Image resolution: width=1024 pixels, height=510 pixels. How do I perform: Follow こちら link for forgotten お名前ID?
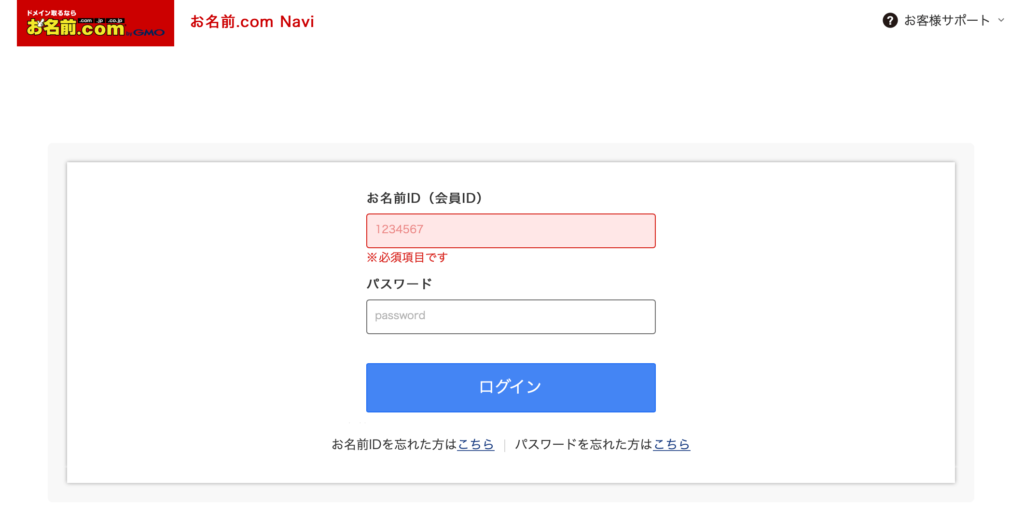pyautogui.click(x=476, y=445)
